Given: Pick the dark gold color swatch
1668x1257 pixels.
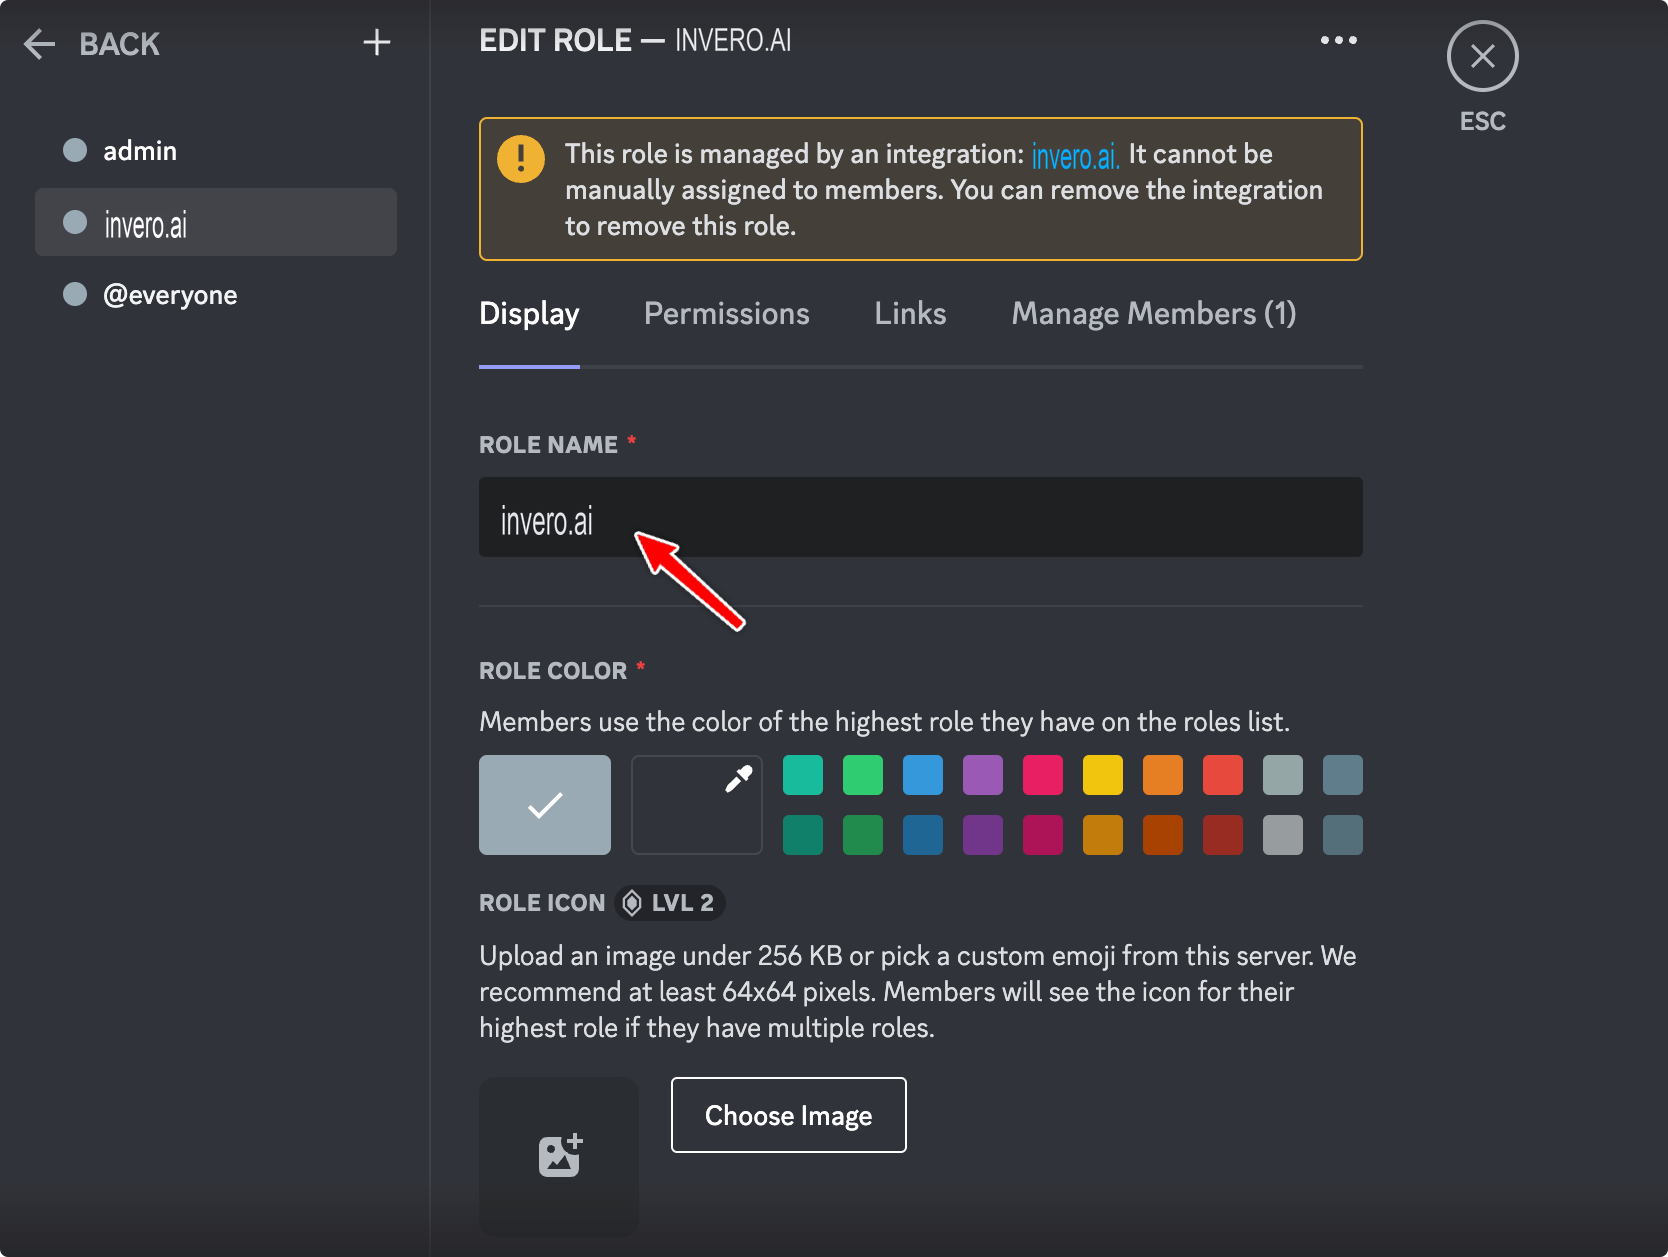Looking at the screenshot, I should tap(1103, 835).
